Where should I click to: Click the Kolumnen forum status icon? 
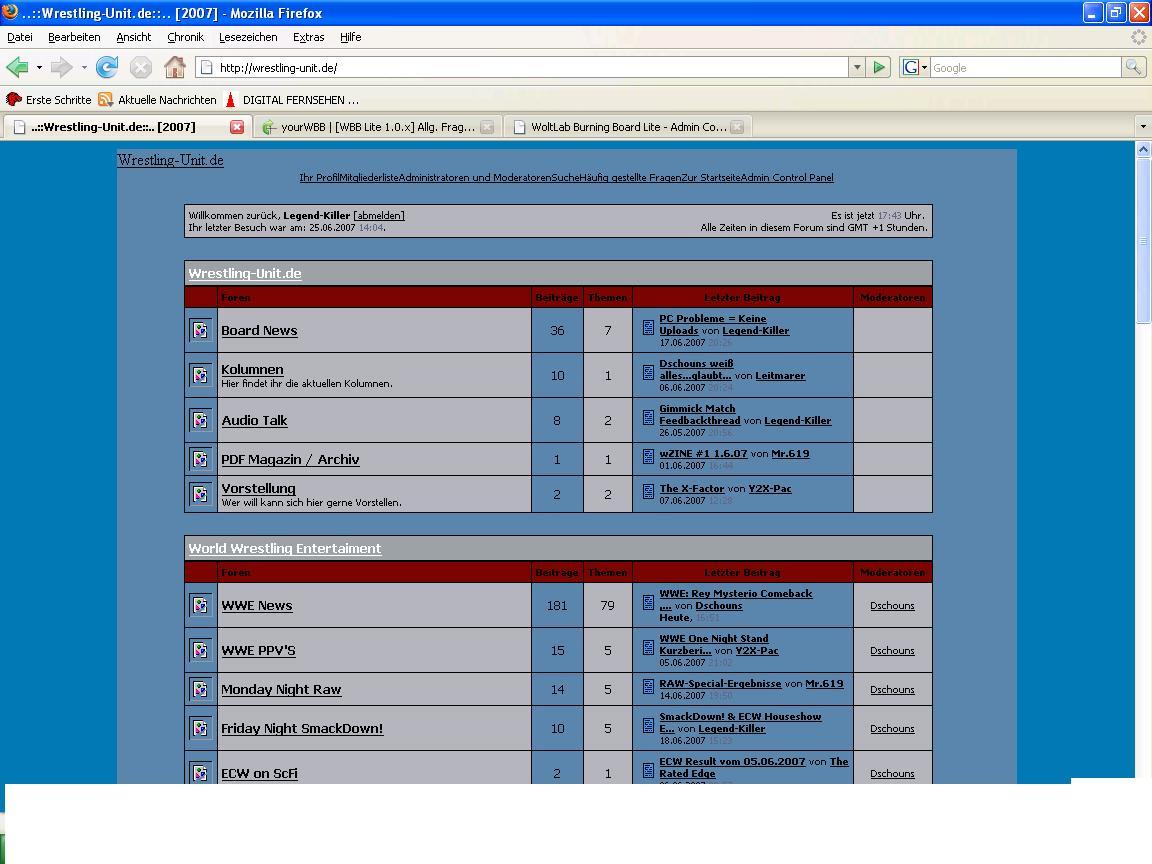[x=201, y=375]
